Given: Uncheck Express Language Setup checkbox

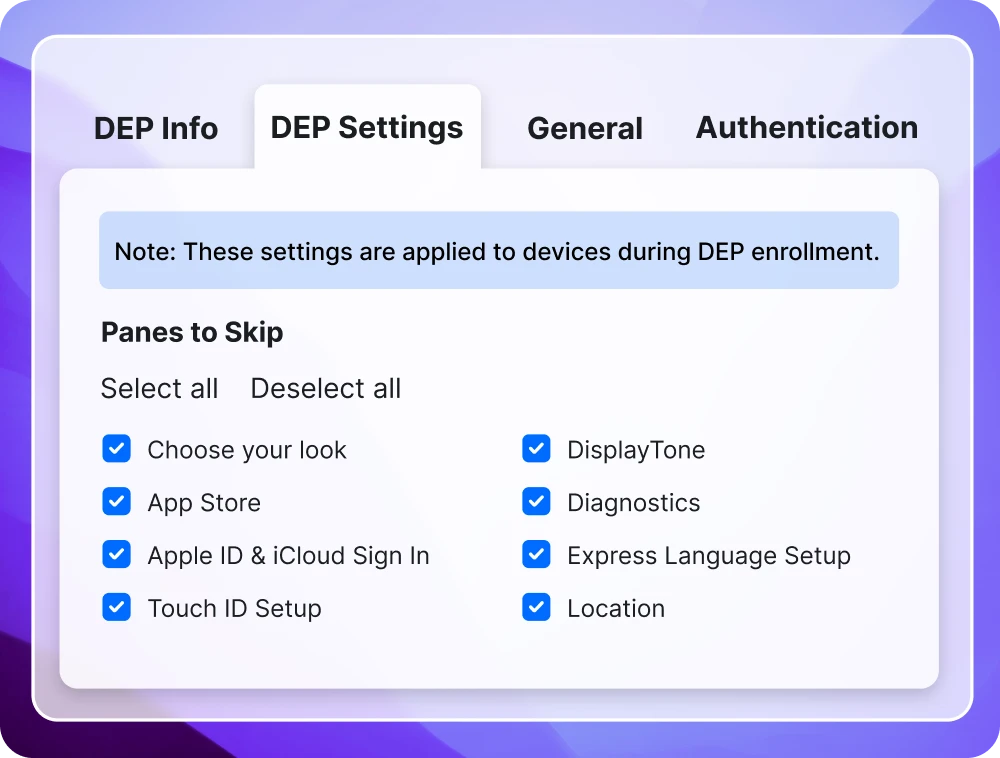Looking at the screenshot, I should point(536,555).
